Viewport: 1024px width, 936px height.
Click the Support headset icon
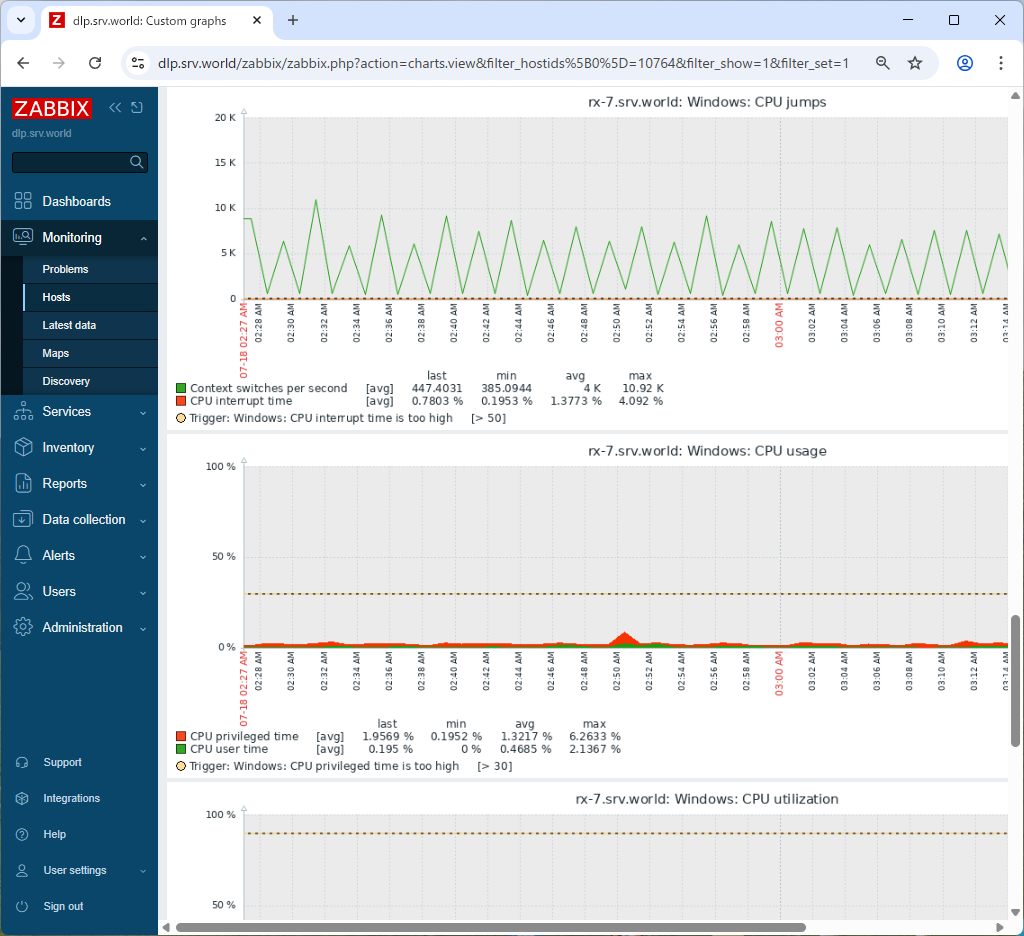22,762
